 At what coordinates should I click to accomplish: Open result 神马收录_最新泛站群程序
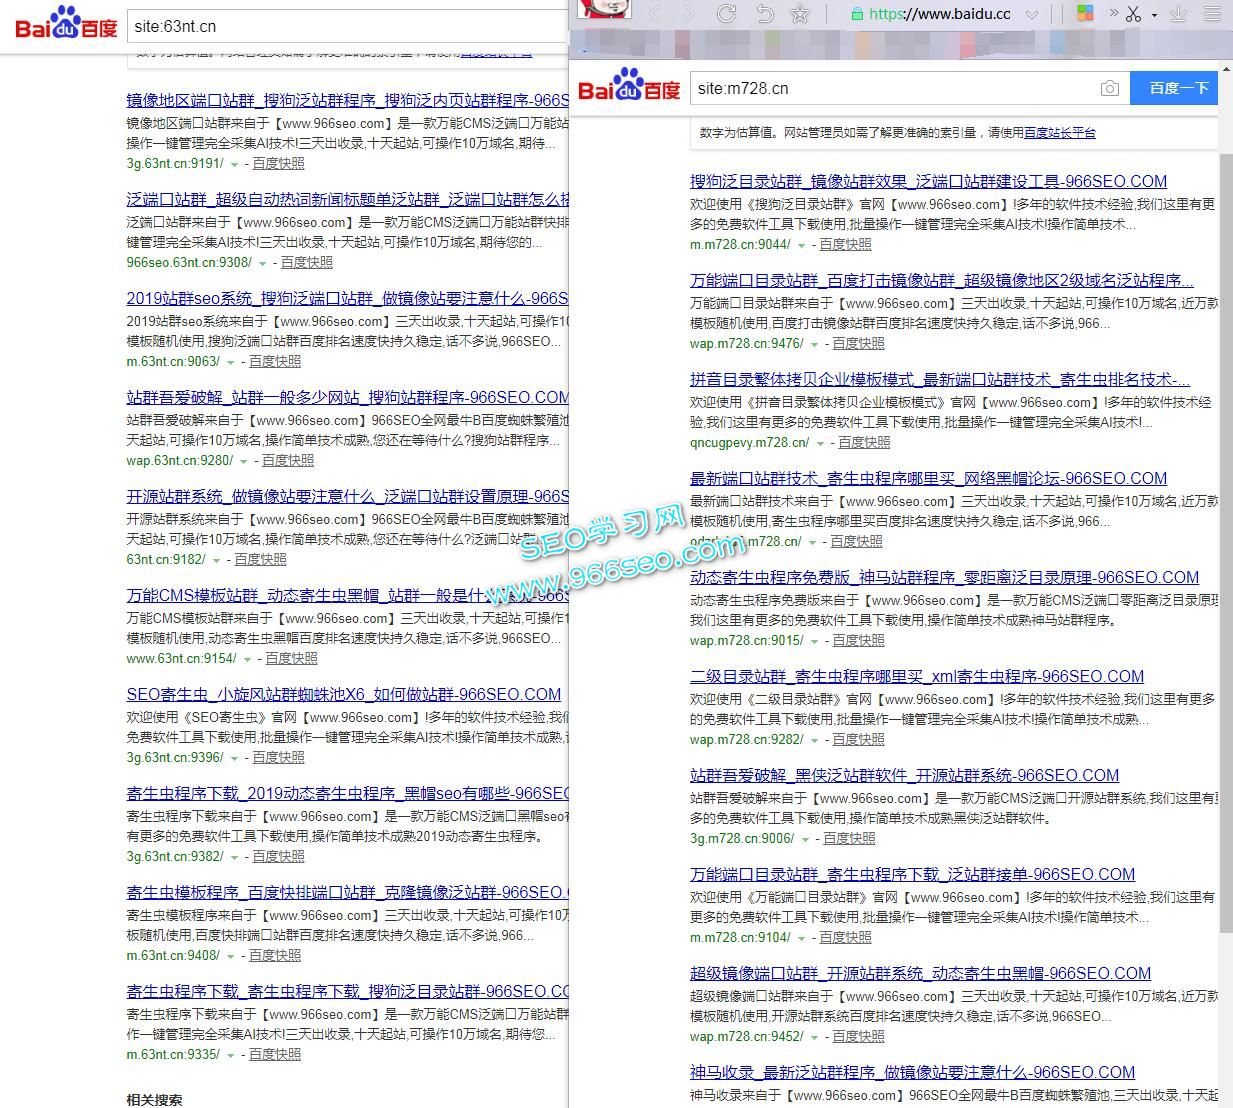(912, 1072)
